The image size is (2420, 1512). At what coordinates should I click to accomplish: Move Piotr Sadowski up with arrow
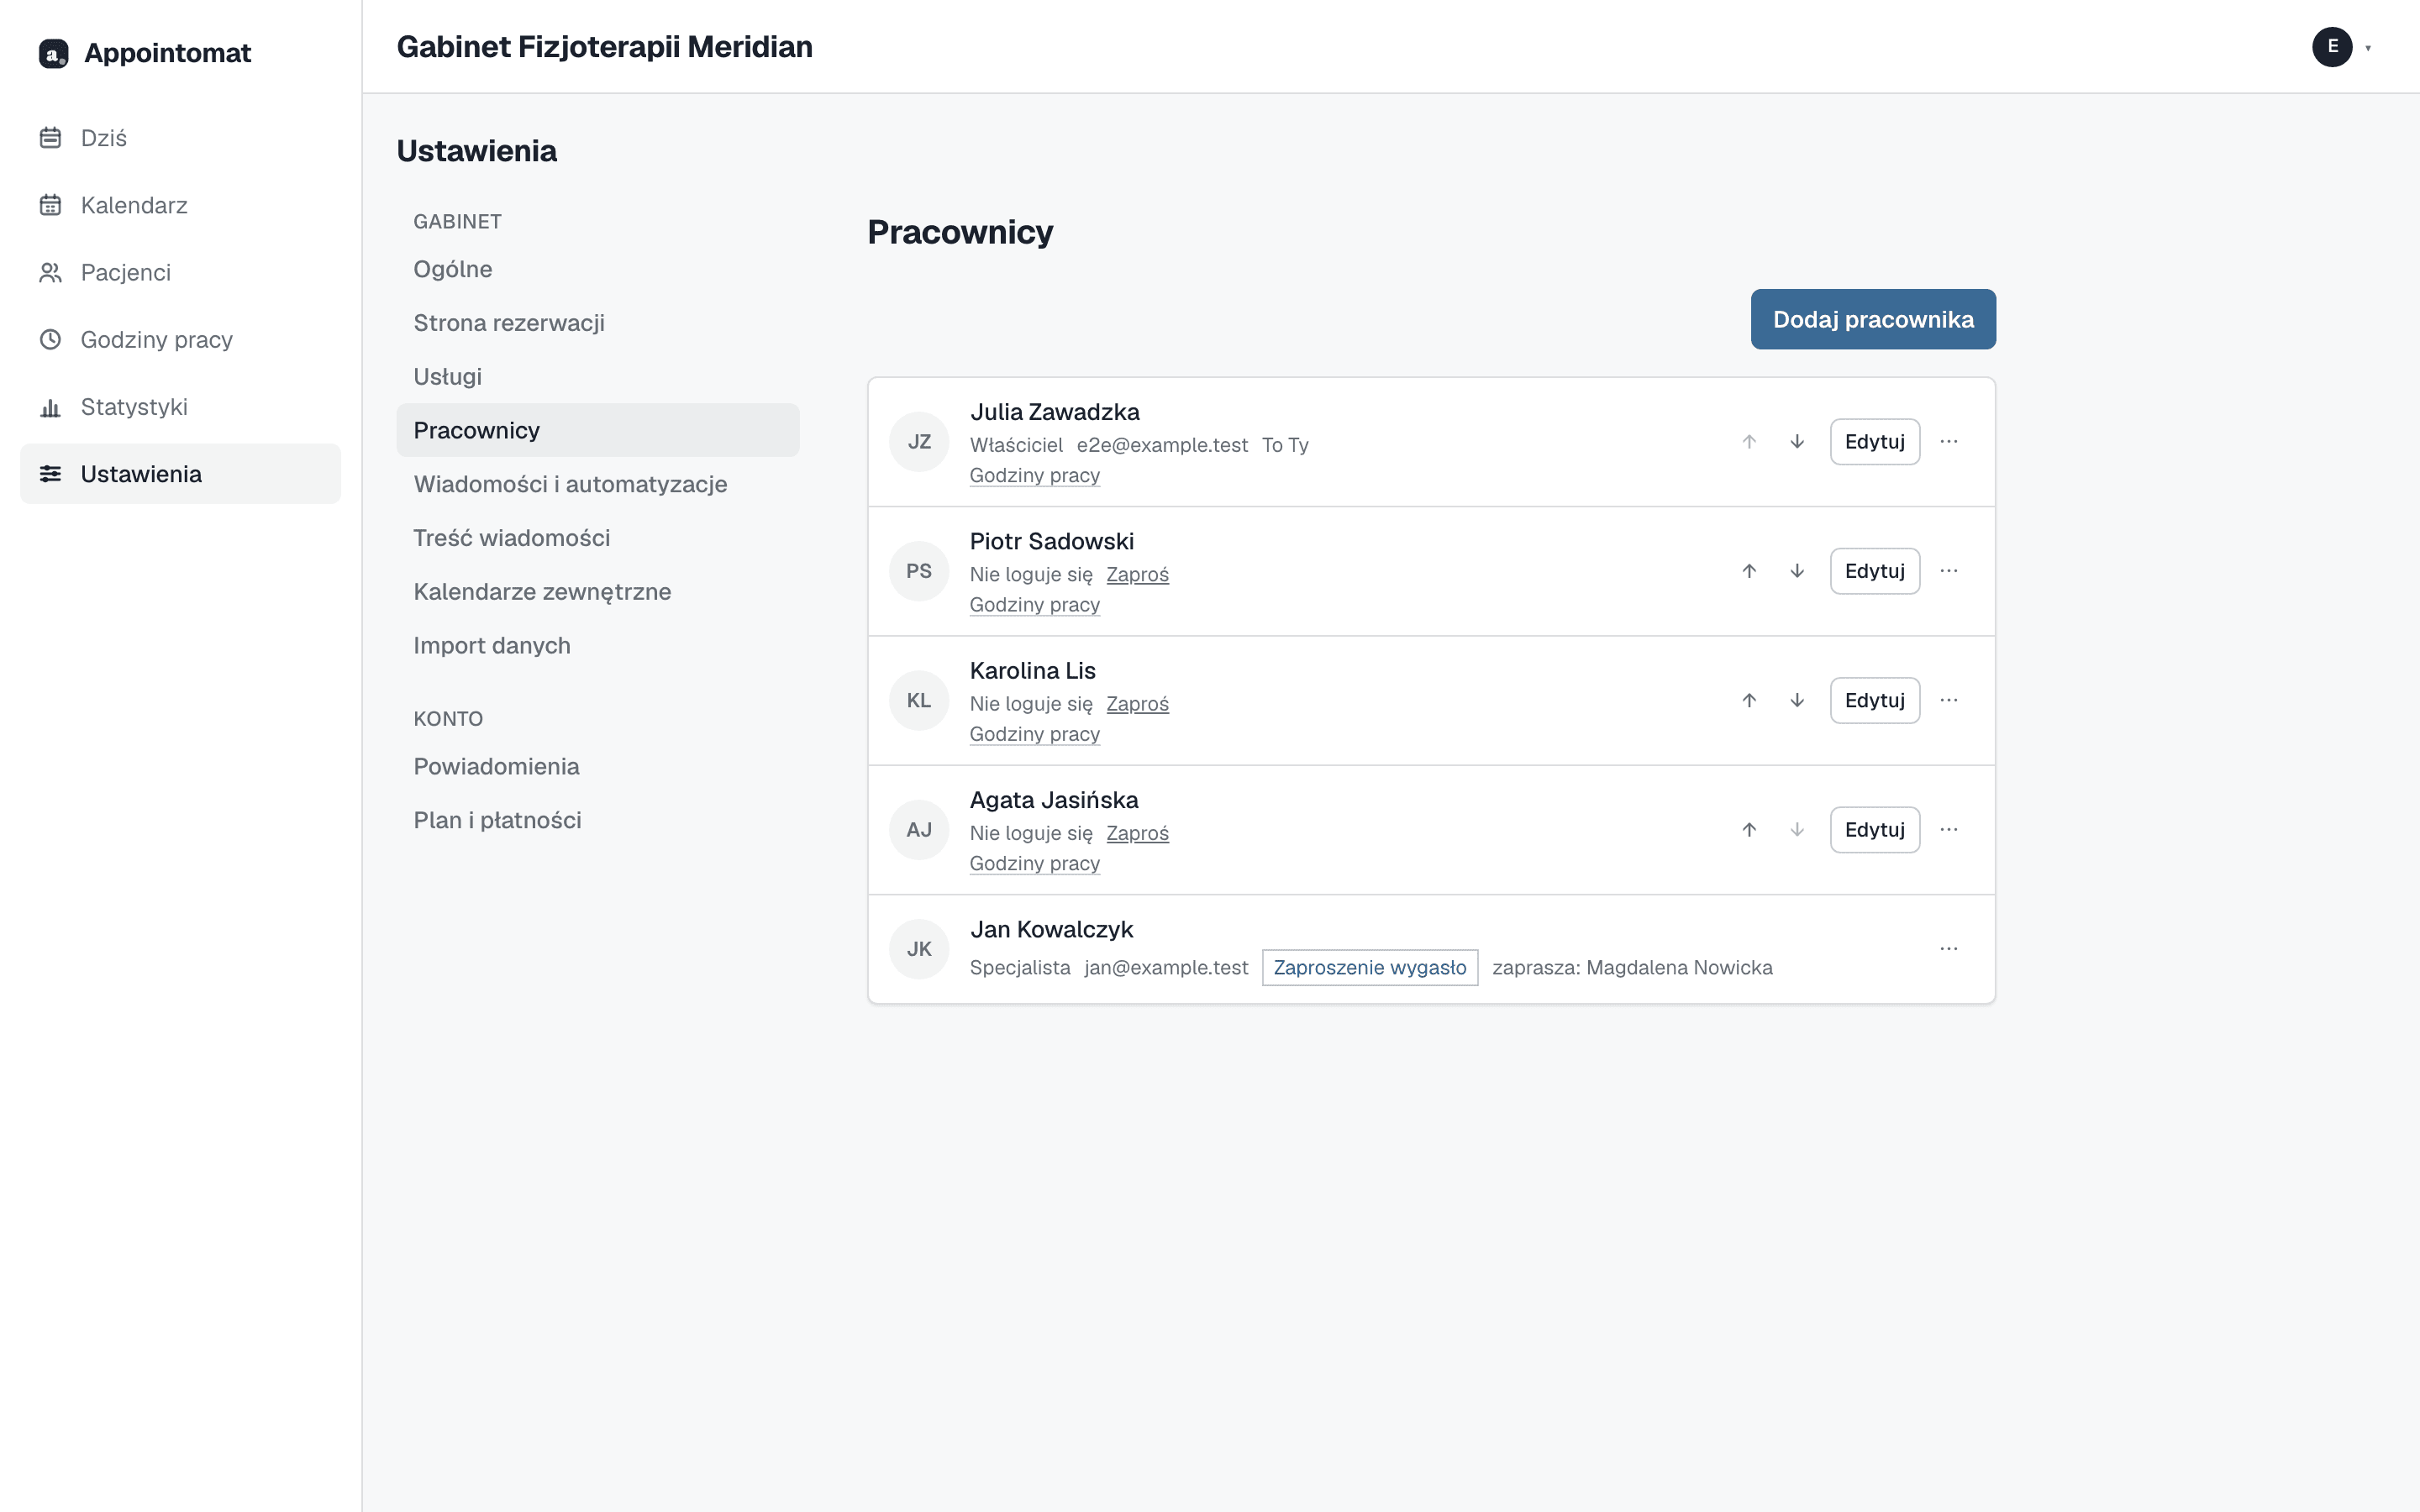pyautogui.click(x=1749, y=571)
